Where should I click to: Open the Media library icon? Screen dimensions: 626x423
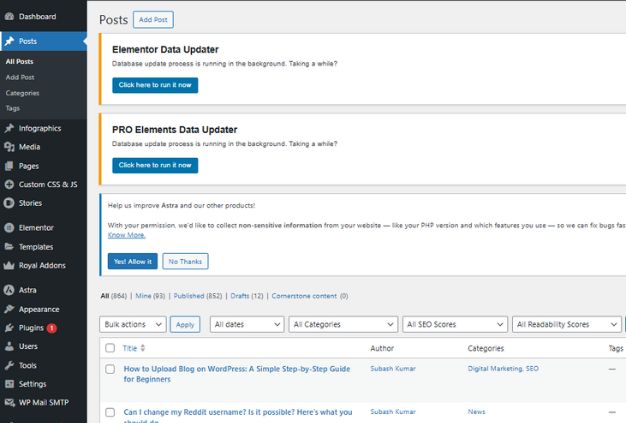tap(9, 147)
